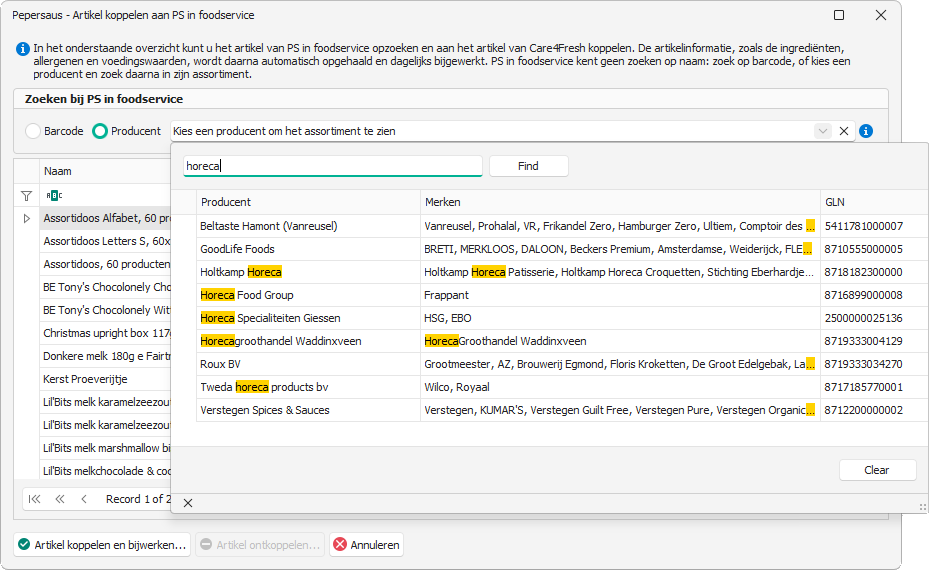Image resolution: width=929 pixels, height=570 pixels.
Task: Click the Clear button
Action: point(877,470)
